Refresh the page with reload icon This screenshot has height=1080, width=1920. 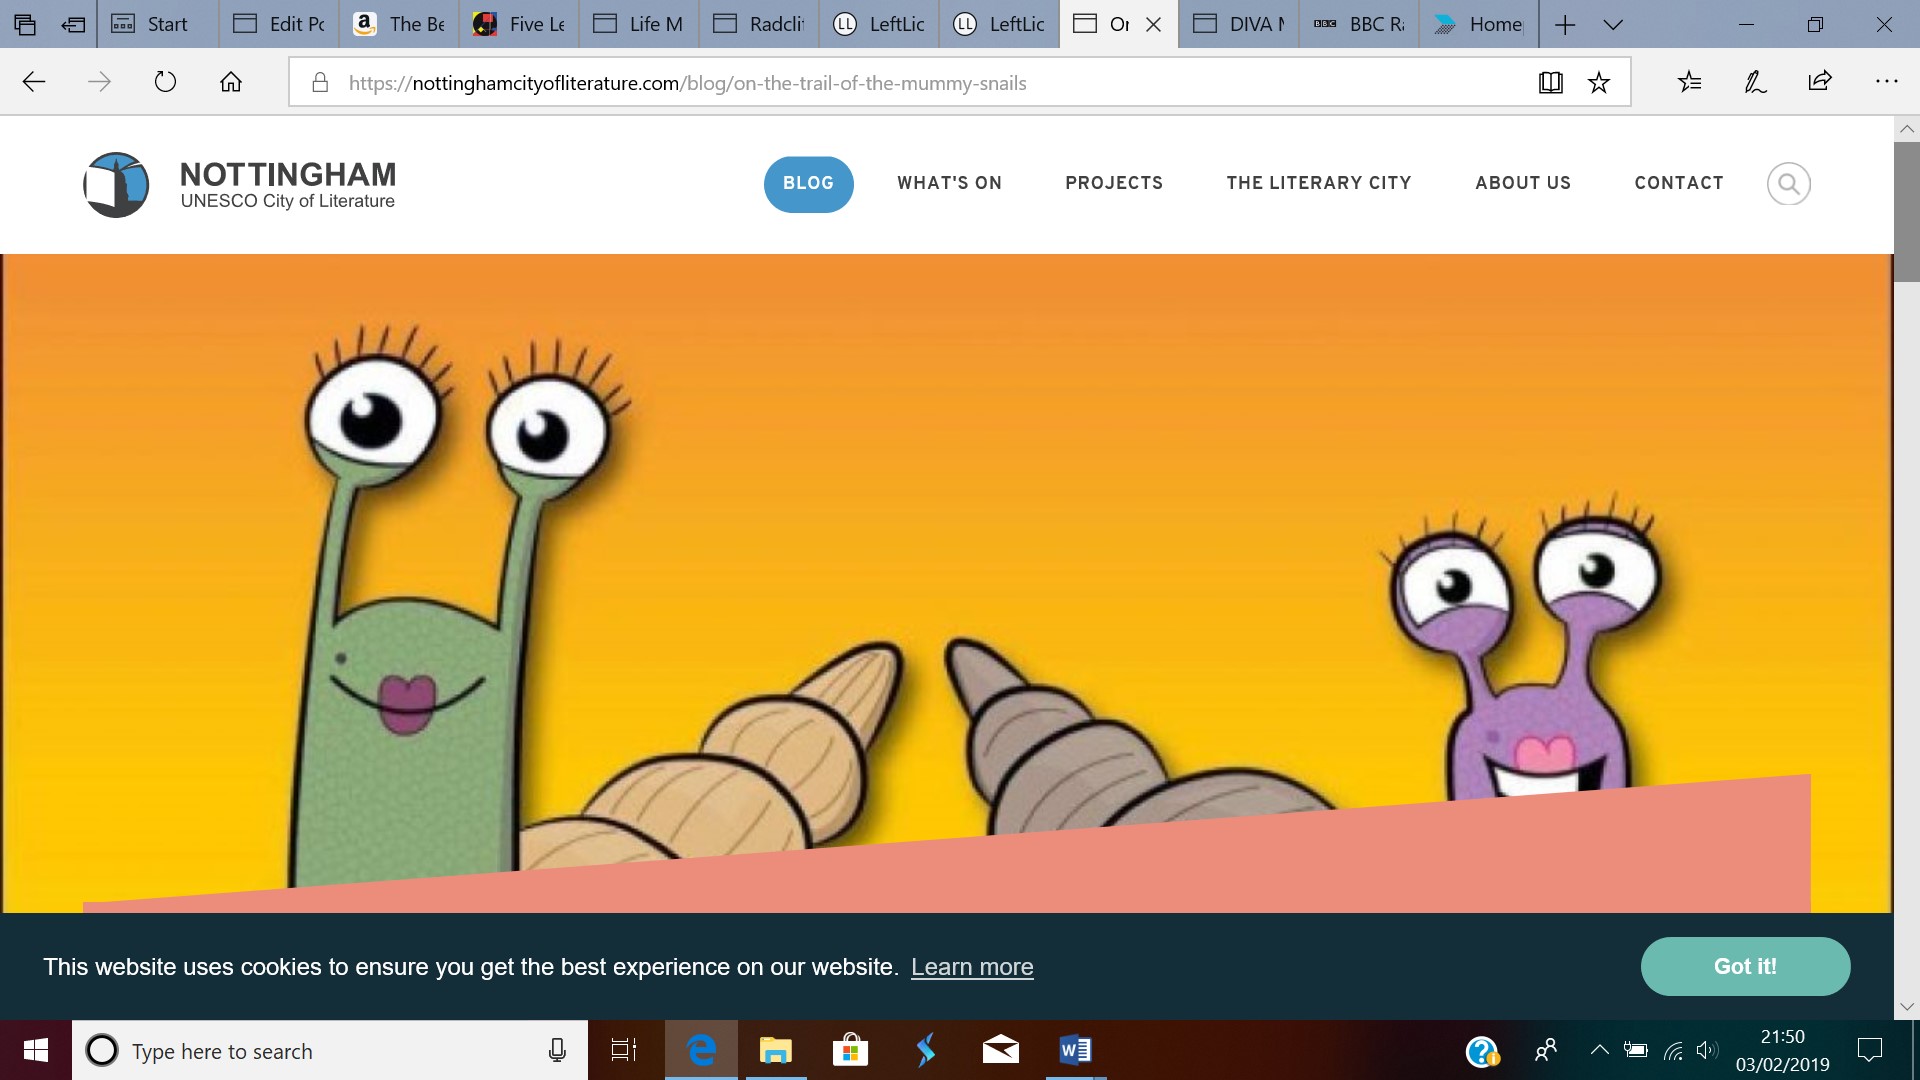click(x=165, y=82)
